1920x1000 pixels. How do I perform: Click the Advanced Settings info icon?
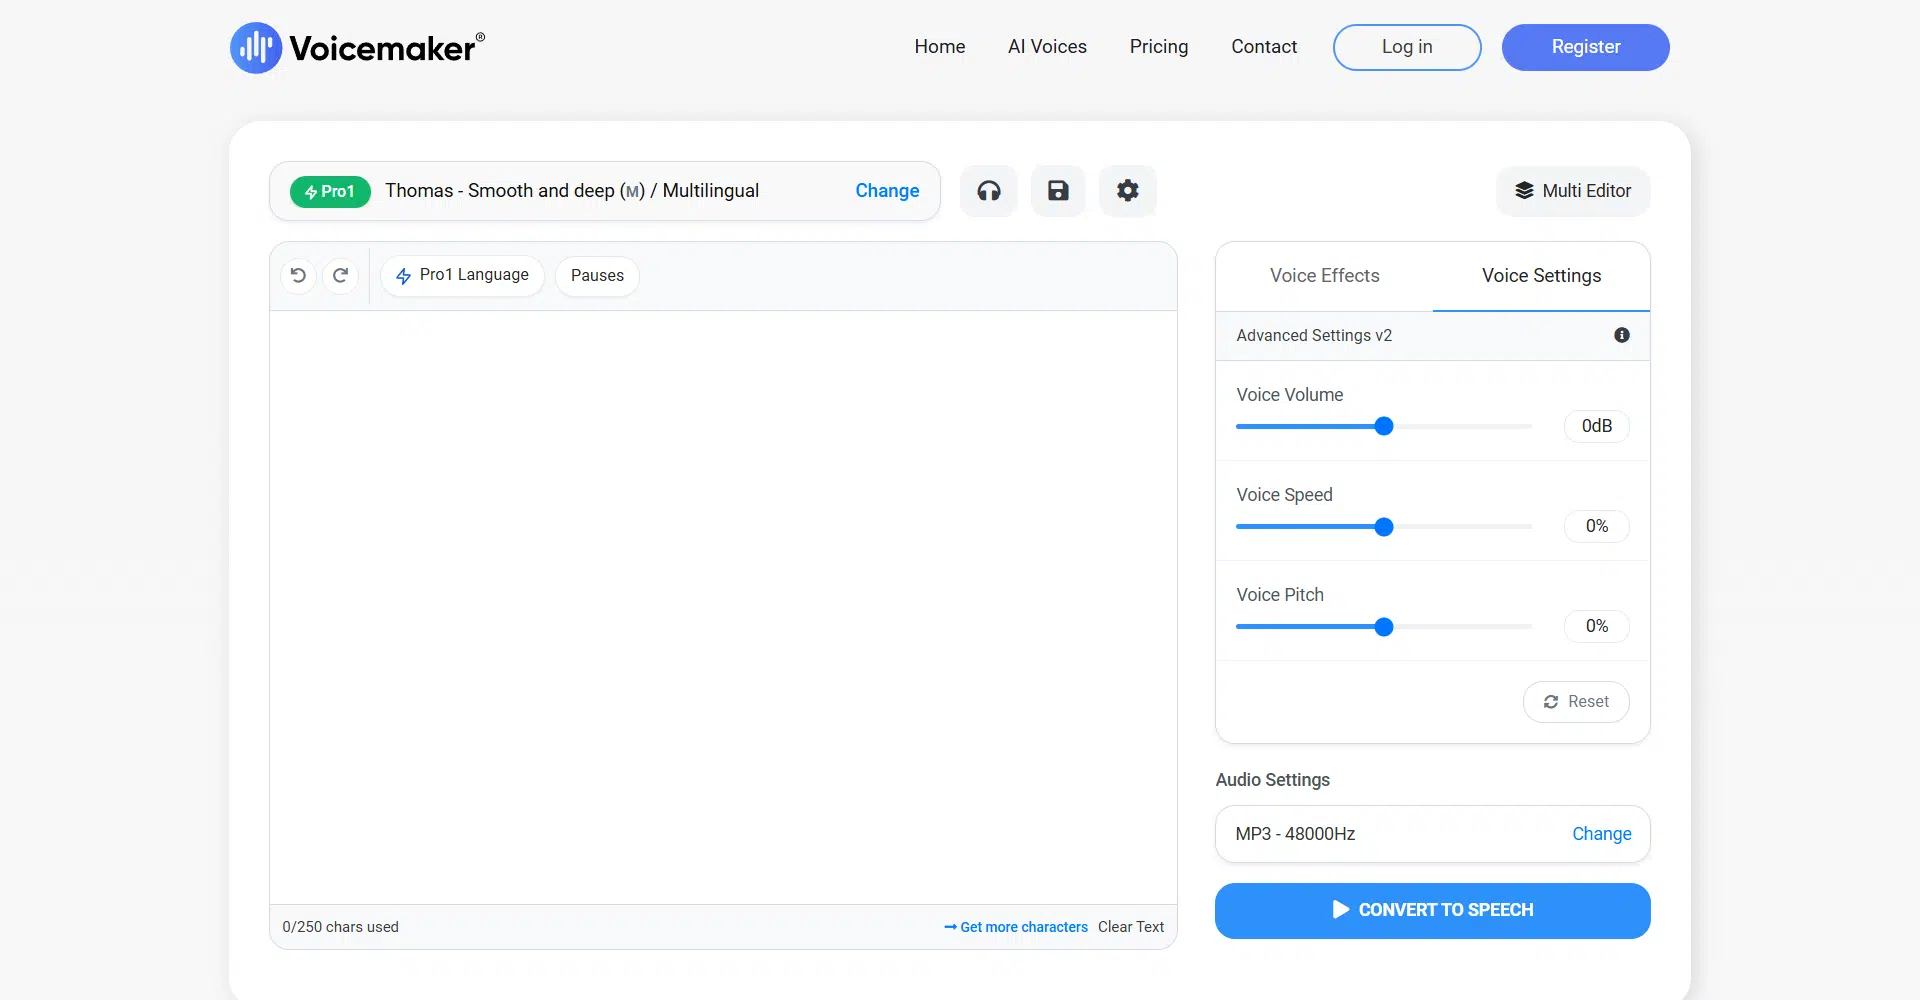tap(1621, 335)
